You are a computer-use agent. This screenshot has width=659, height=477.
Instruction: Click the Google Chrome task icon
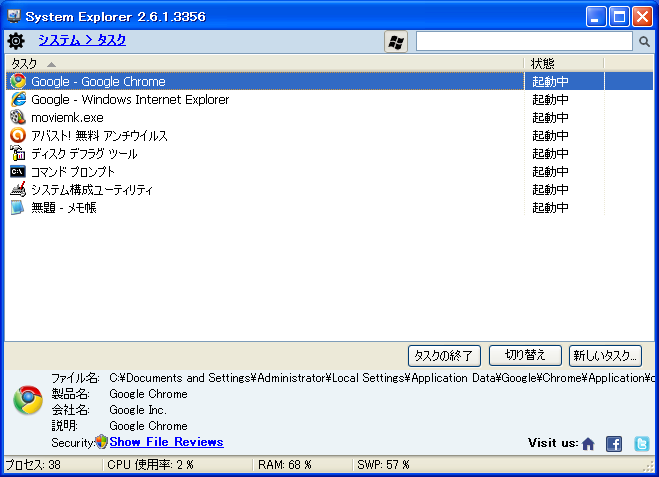click(x=18, y=81)
